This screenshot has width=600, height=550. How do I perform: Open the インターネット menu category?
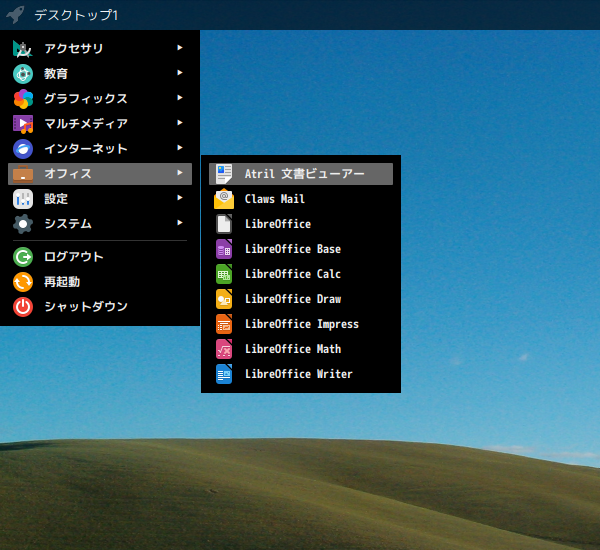point(85,148)
